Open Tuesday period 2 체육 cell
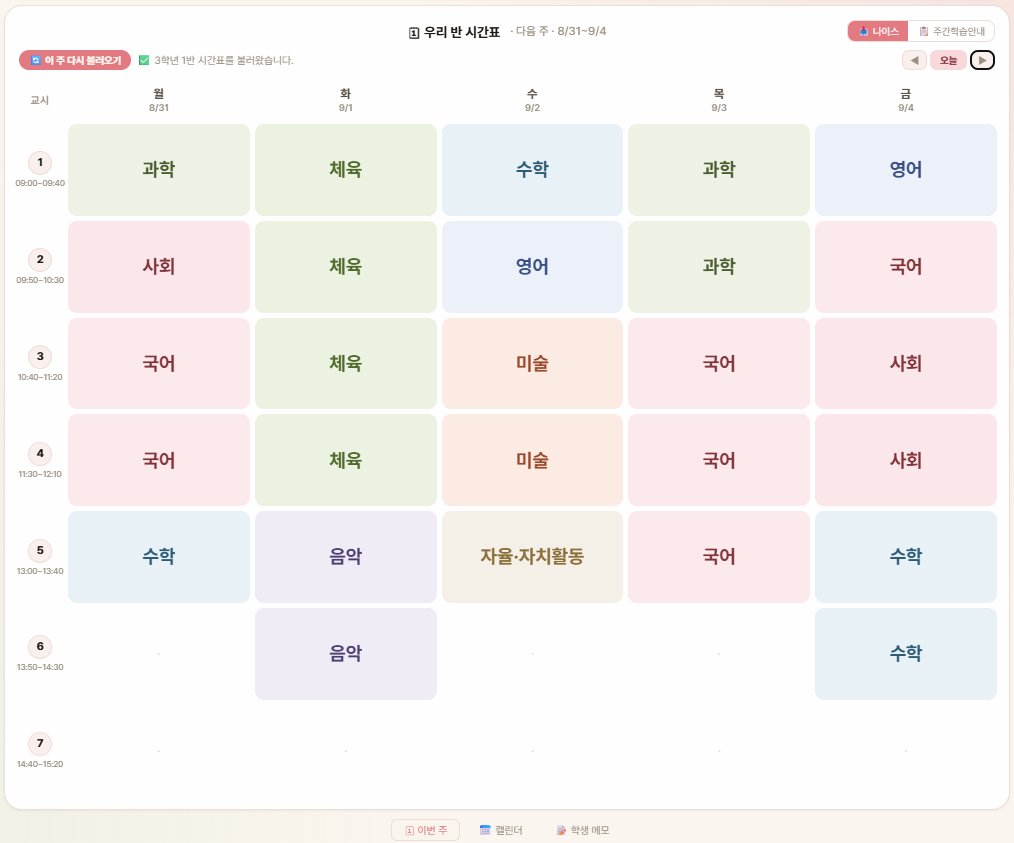Viewport: 1014px width, 843px height. 345,267
